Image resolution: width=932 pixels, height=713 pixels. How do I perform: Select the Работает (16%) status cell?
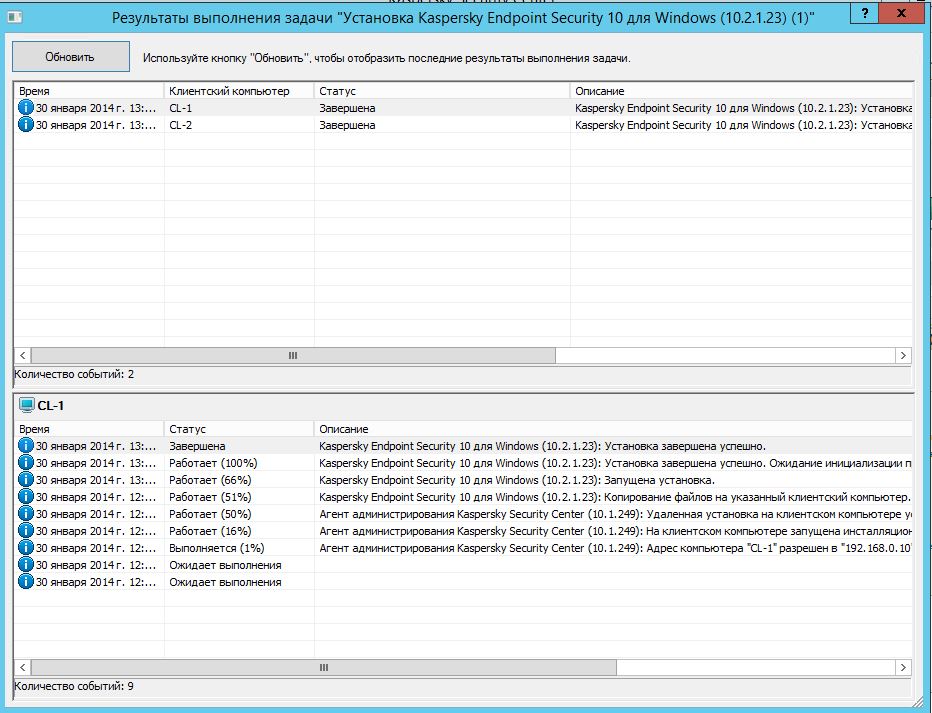tap(210, 531)
